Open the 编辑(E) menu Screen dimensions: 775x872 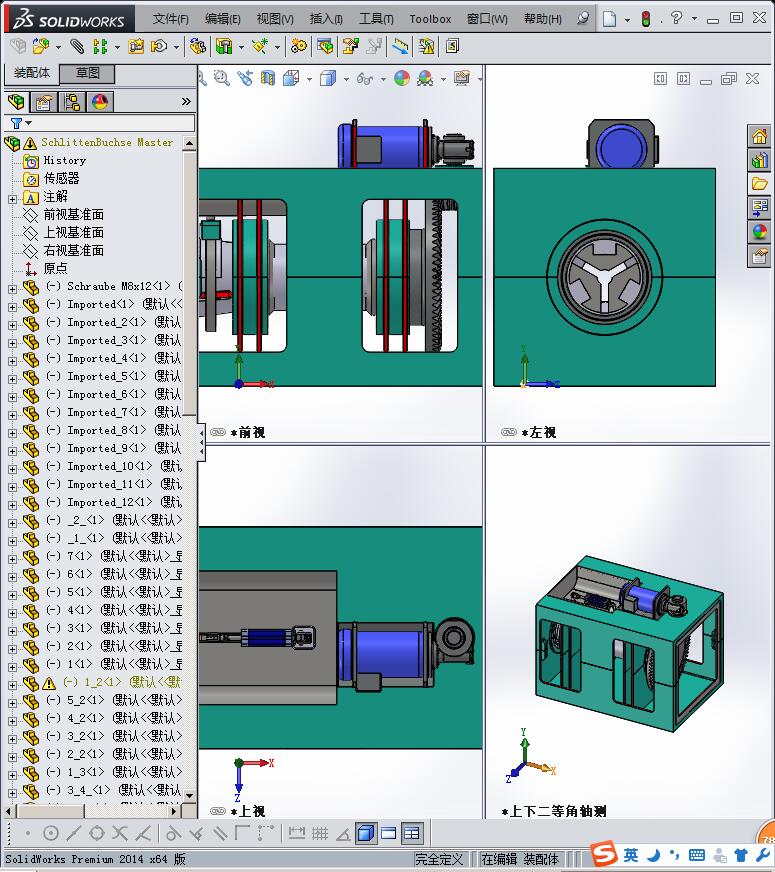click(x=222, y=19)
